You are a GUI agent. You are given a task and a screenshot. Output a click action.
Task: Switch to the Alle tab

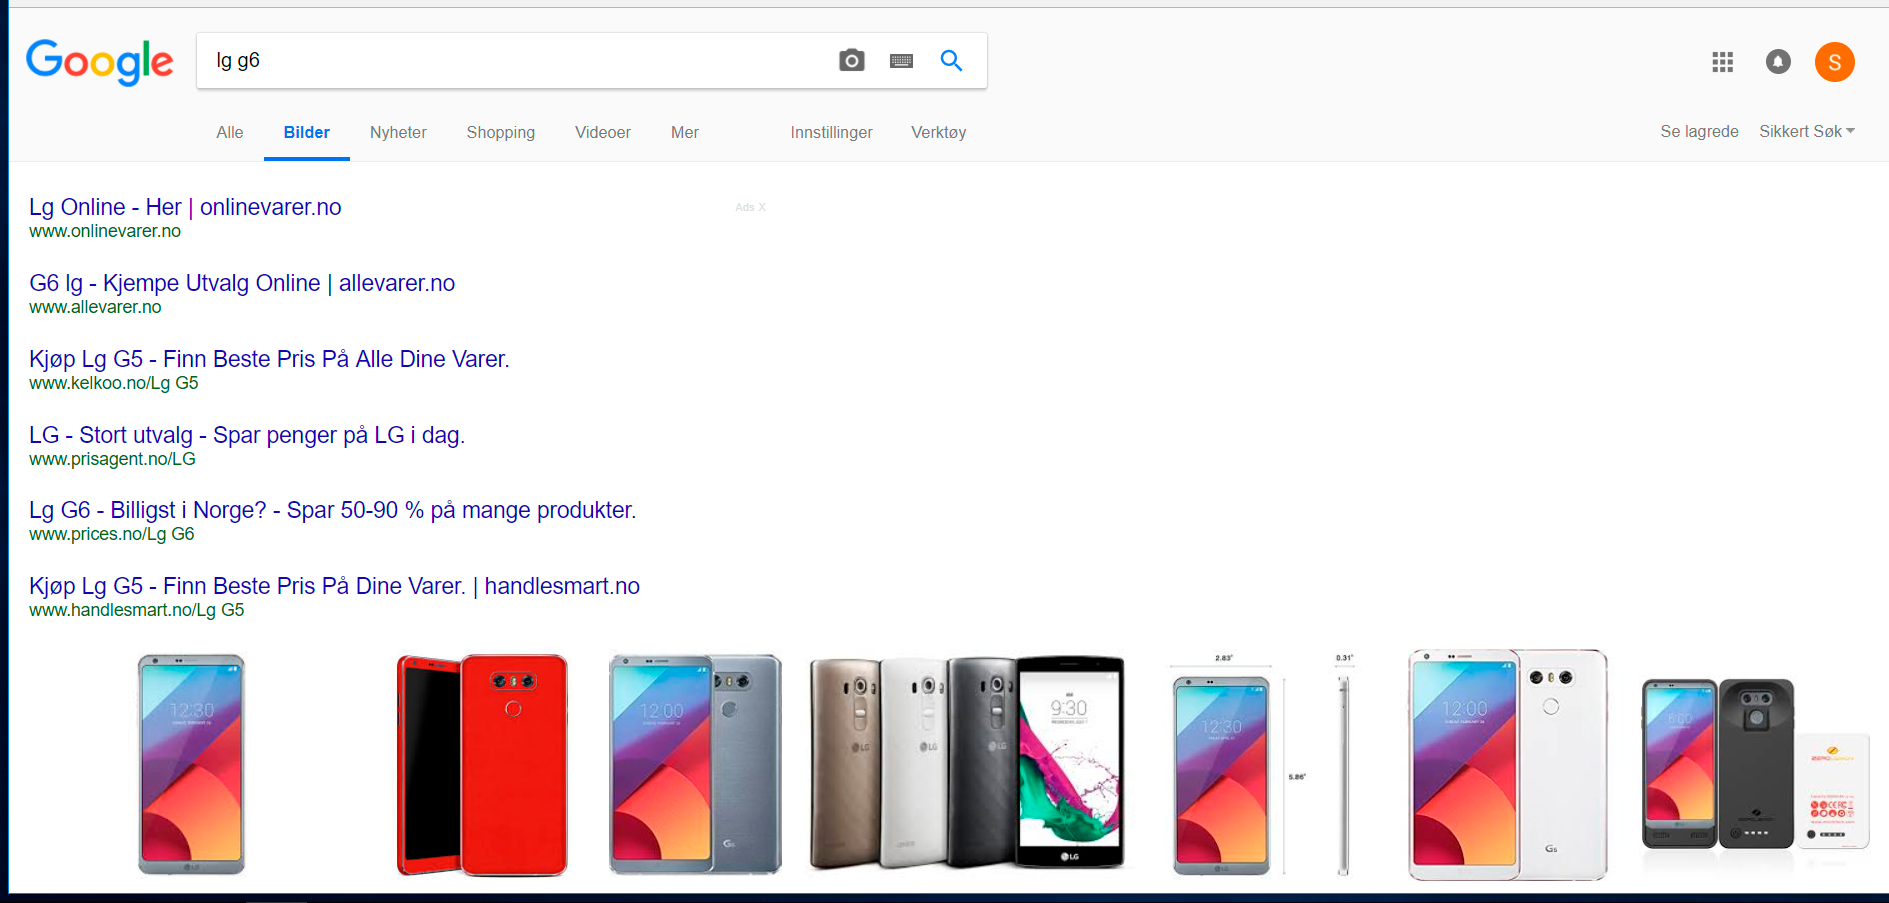230,132
